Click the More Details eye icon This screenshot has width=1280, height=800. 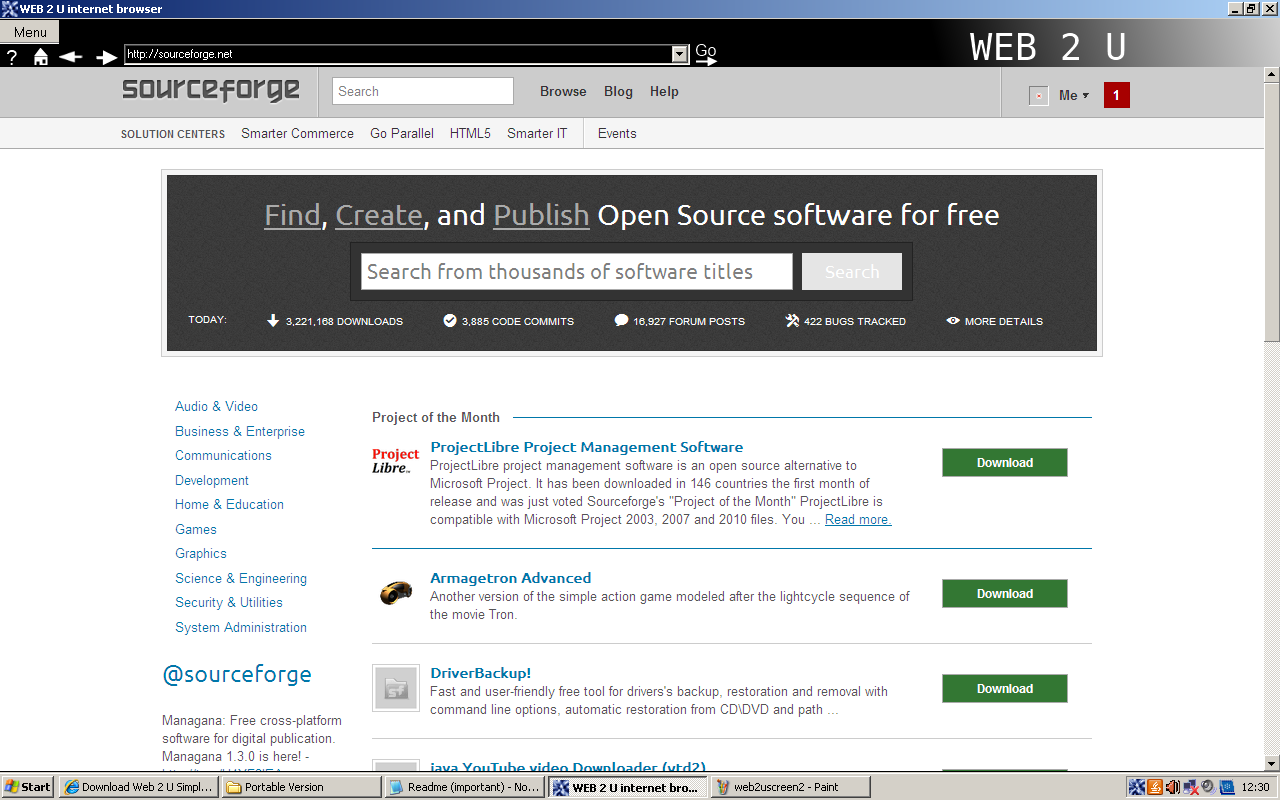952,320
